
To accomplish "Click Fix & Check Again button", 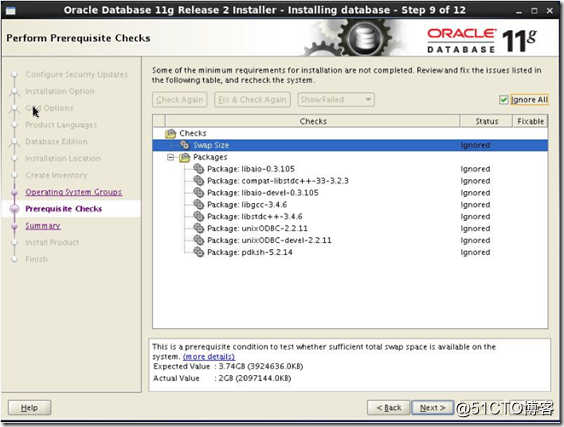I will 253,100.
